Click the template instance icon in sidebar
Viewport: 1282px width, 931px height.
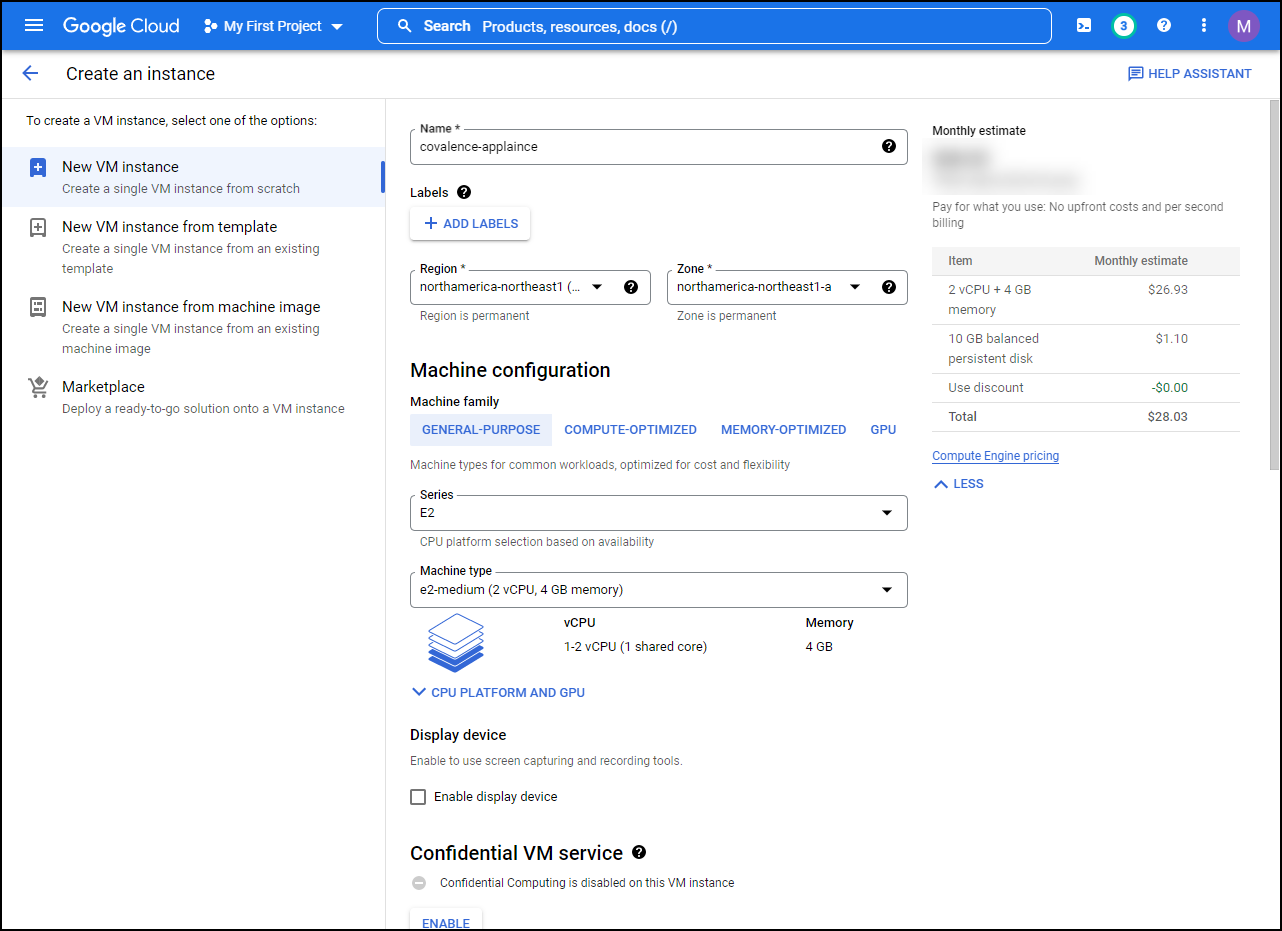37,227
